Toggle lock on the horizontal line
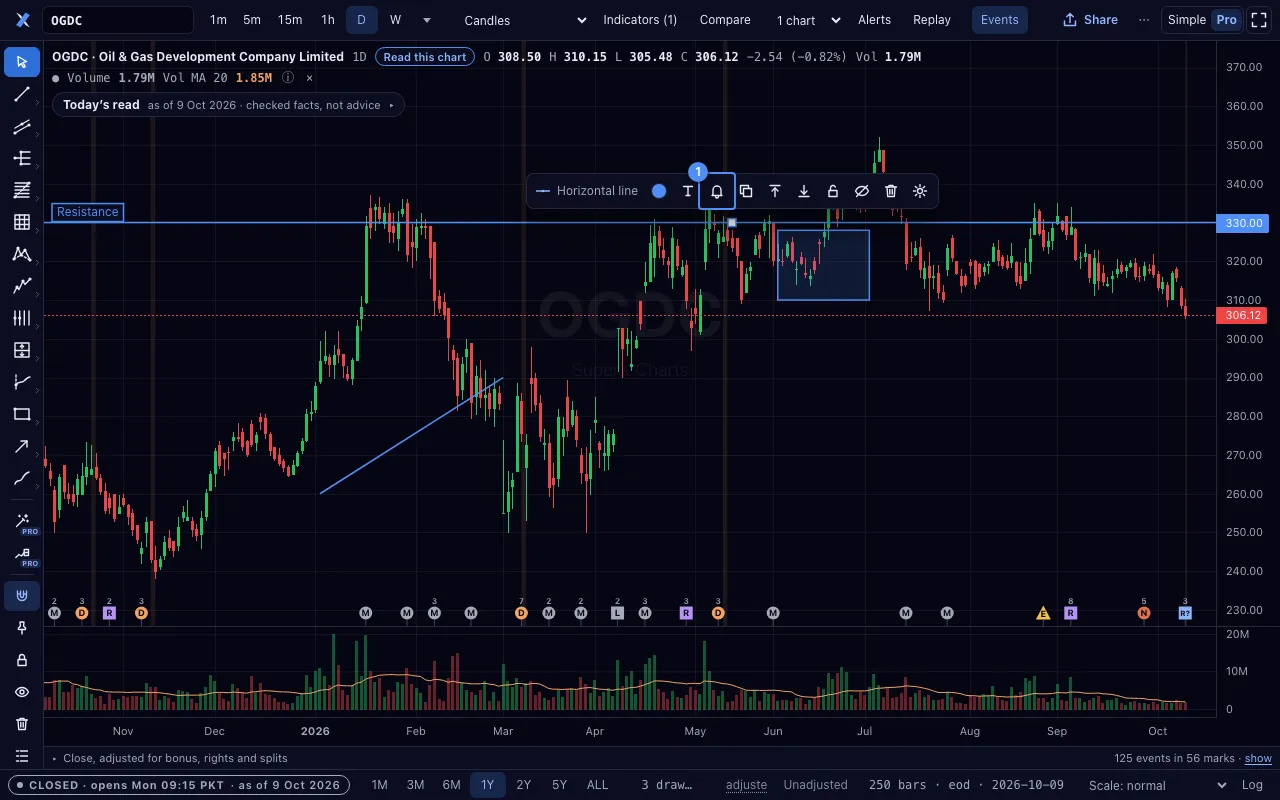Screen dimensions: 1280x800 point(833,191)
